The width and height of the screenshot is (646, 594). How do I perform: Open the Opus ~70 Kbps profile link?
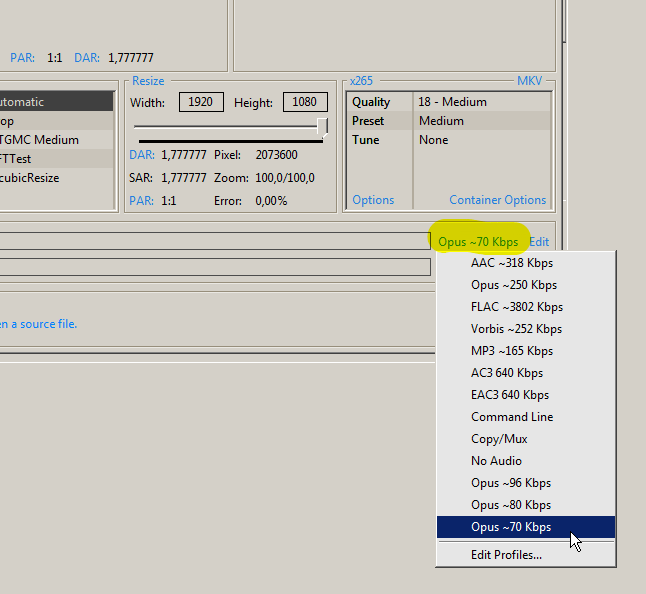point(478,242)
